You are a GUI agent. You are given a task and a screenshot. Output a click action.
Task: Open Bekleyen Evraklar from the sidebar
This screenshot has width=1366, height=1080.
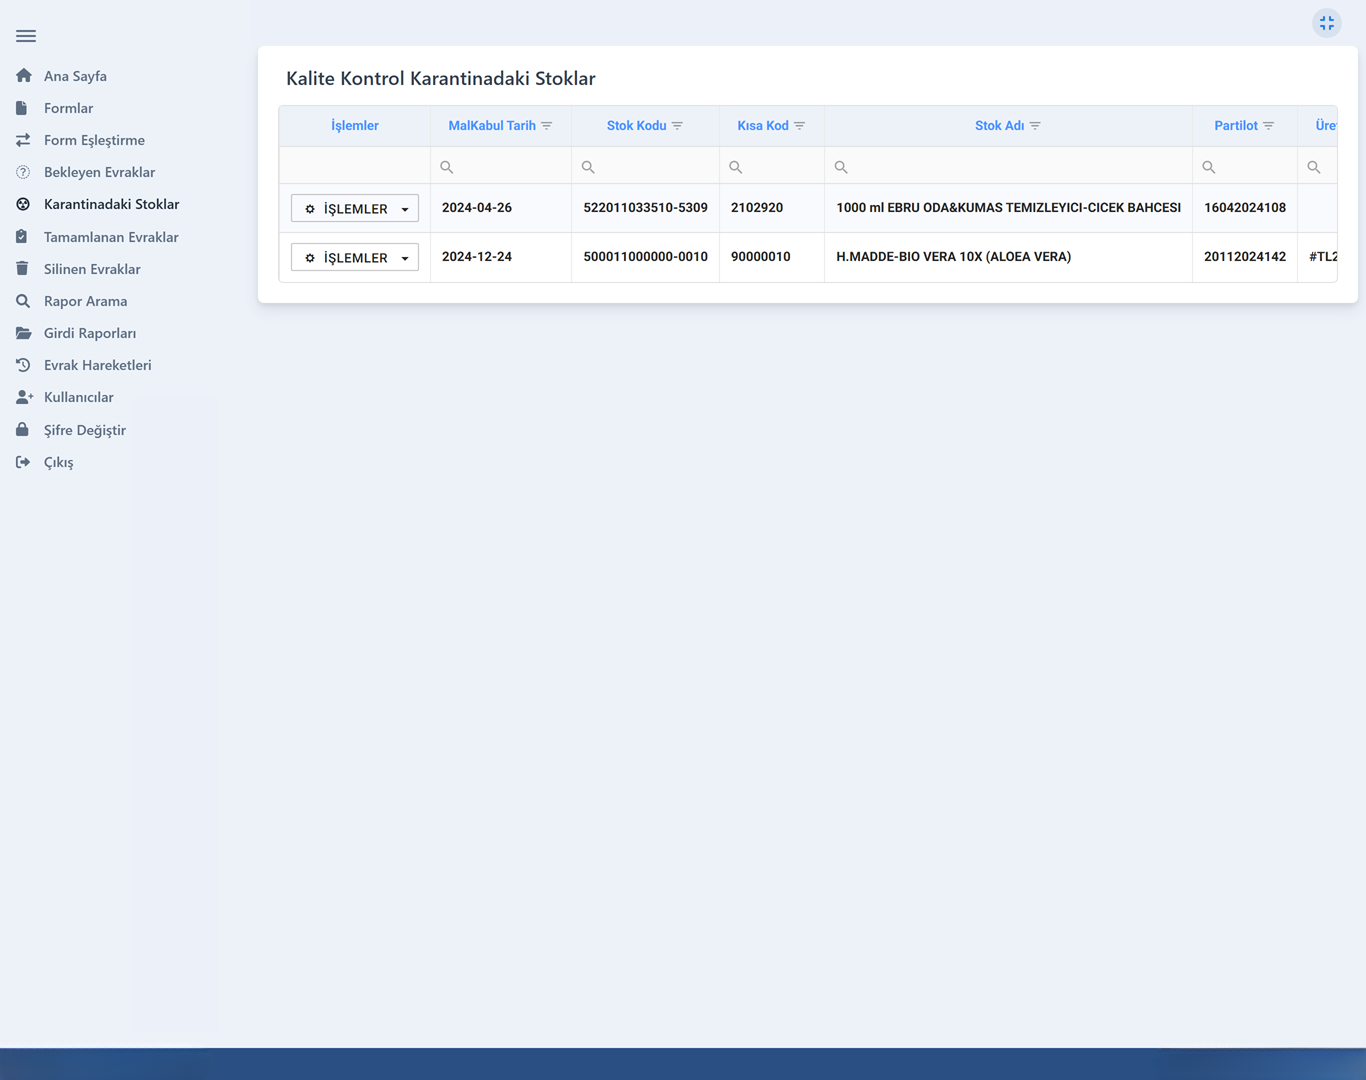pos(99,172)
